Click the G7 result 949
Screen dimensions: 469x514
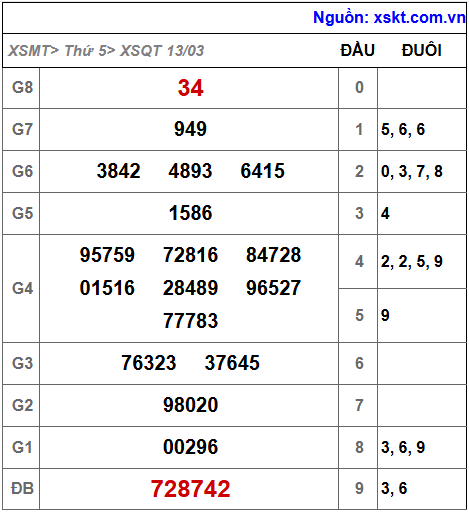190,129
